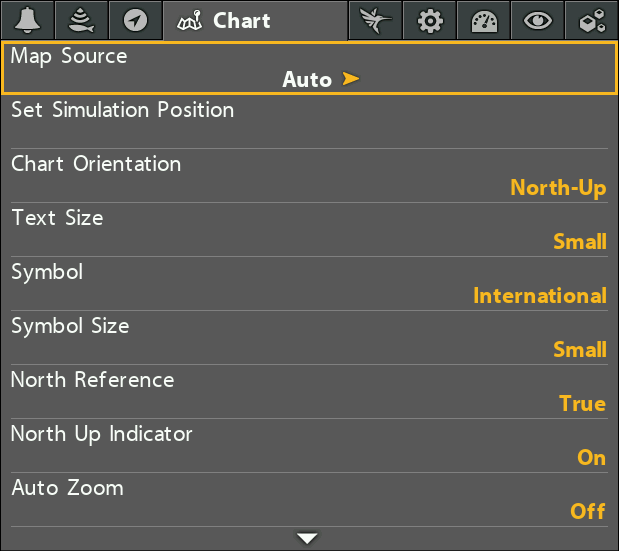Adjust the Text Size setting

coord(309,230)
